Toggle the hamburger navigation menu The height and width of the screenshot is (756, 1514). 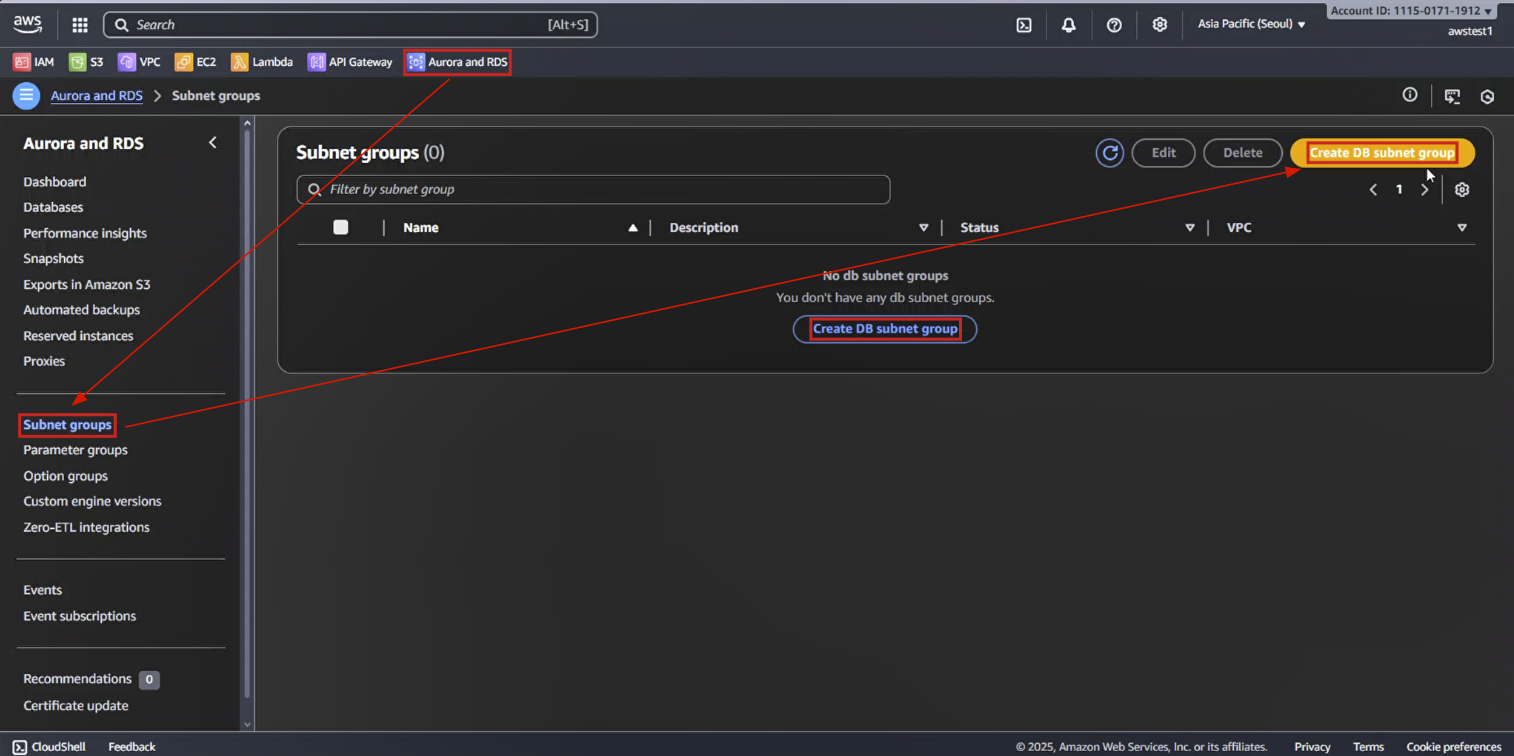pos(26,95)
